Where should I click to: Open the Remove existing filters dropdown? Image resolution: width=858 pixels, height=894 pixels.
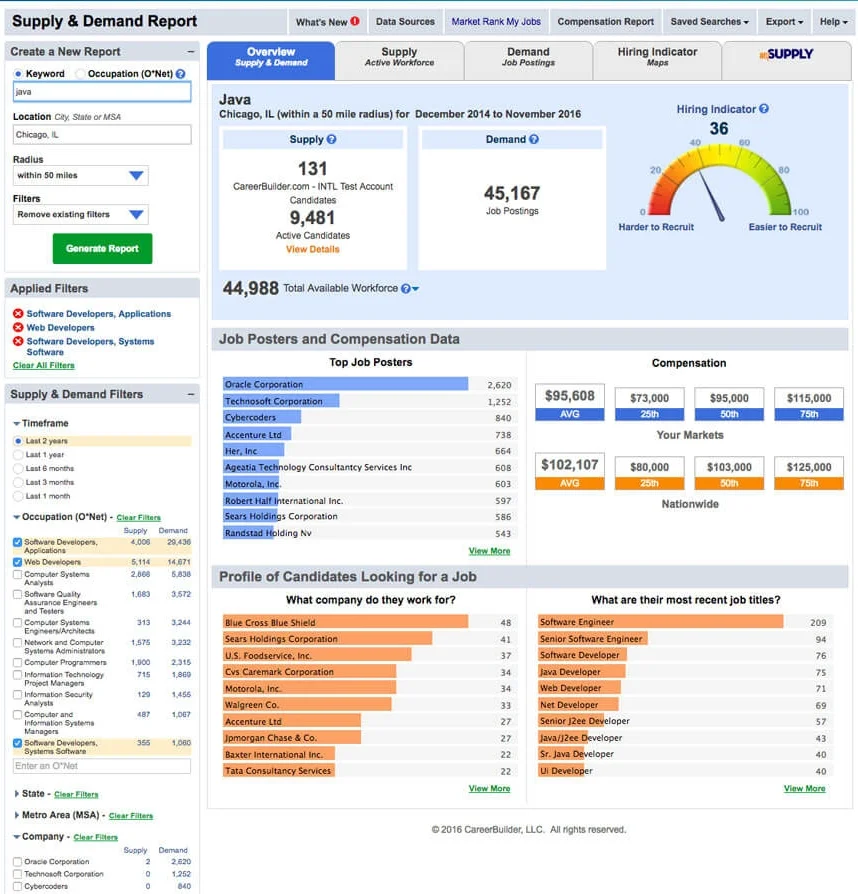tap(80, 214)
